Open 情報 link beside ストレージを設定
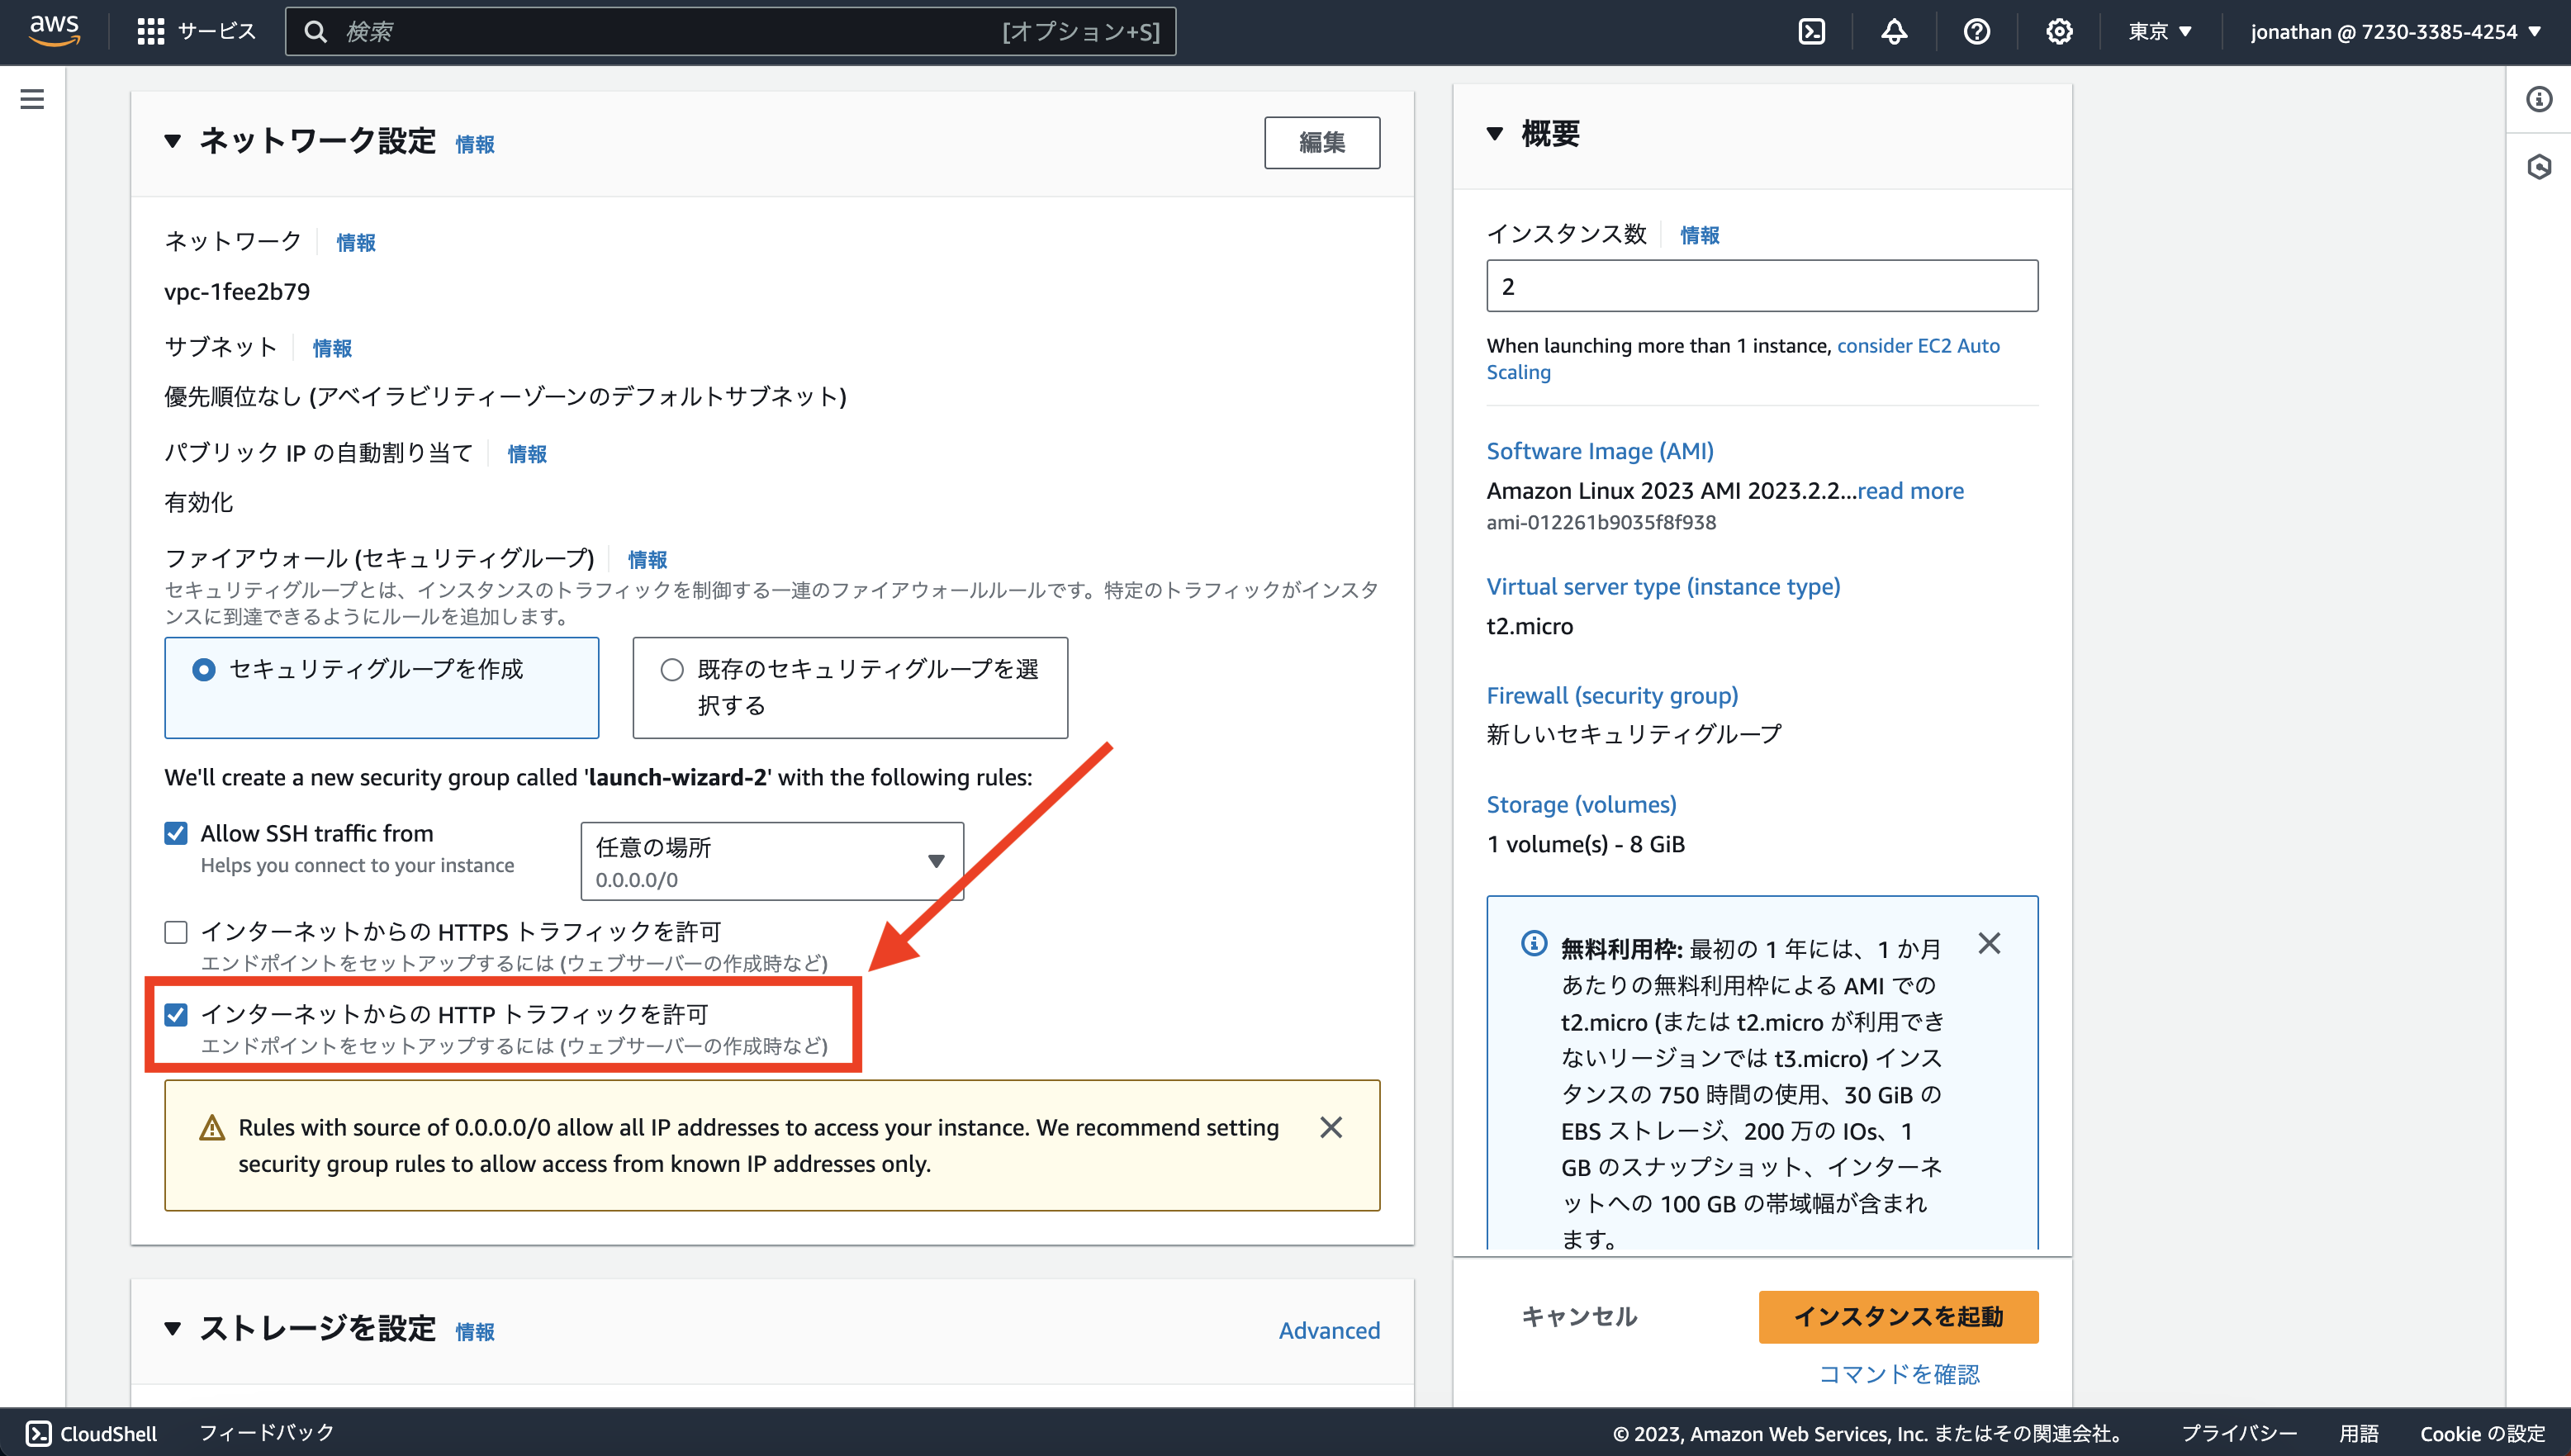Screen dimensions: 2571x1456 click(475, 1331)
